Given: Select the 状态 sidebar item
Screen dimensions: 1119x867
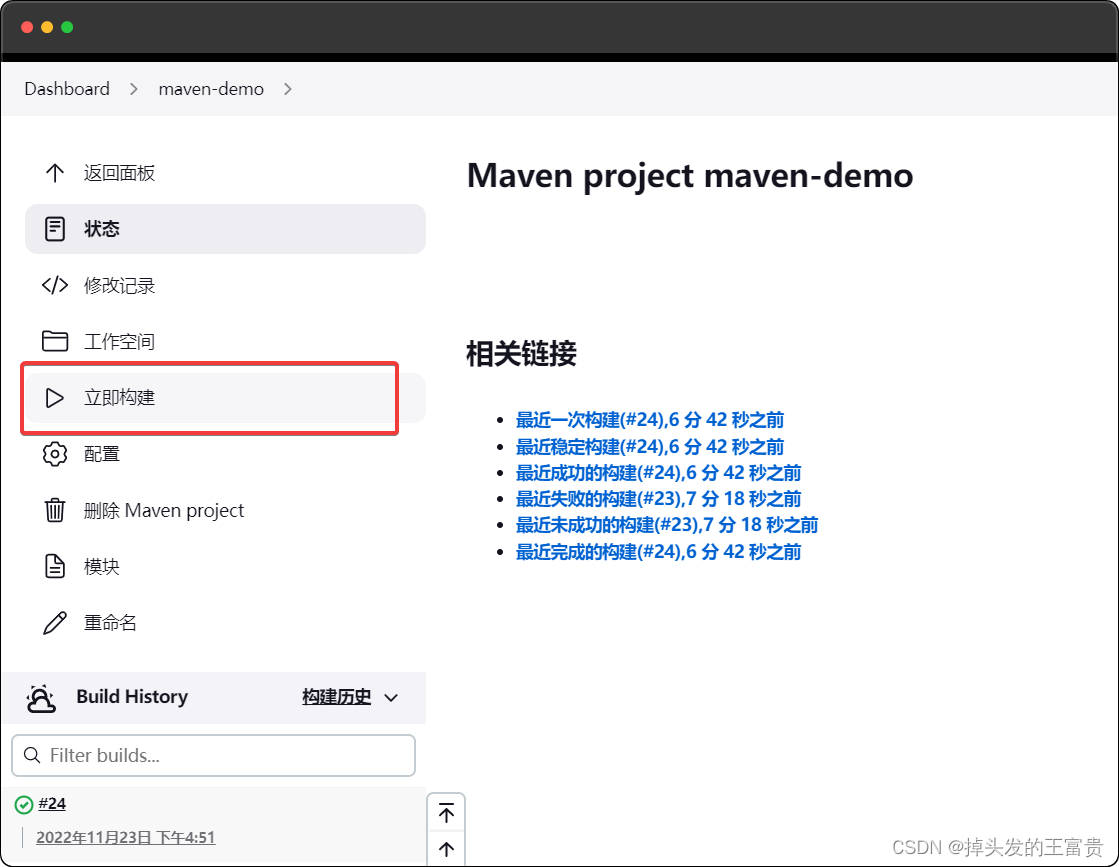Looking at the screenshot, I should (x=226, y=229).
